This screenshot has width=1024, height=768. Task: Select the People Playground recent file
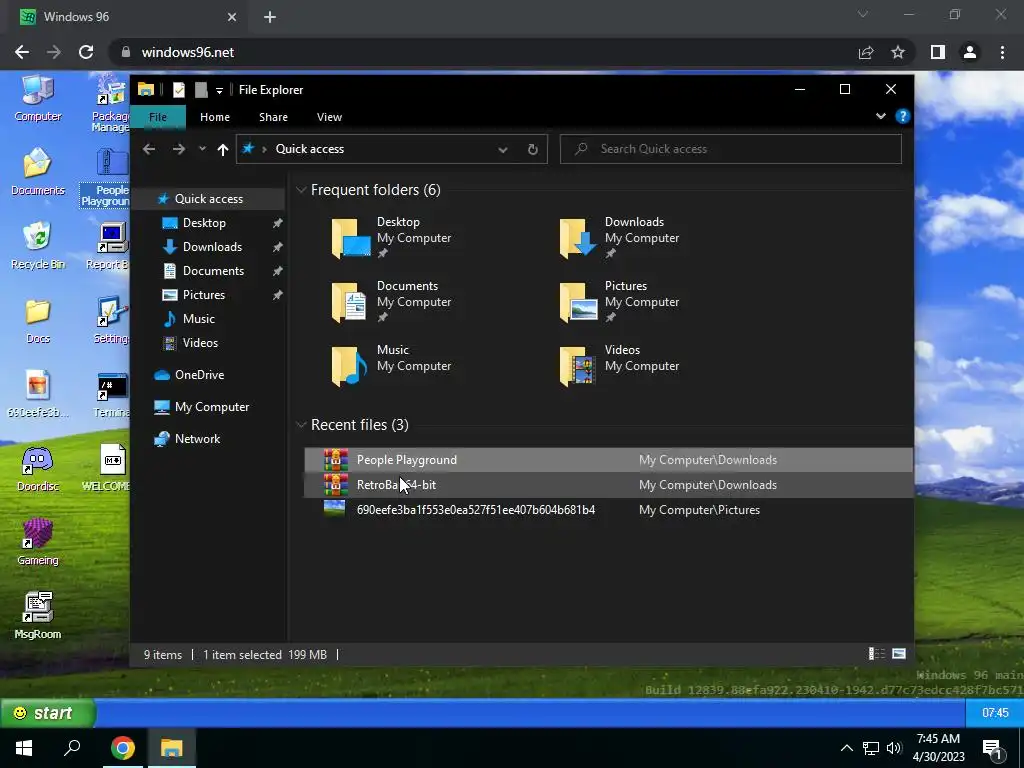click(x=608, y=460)
